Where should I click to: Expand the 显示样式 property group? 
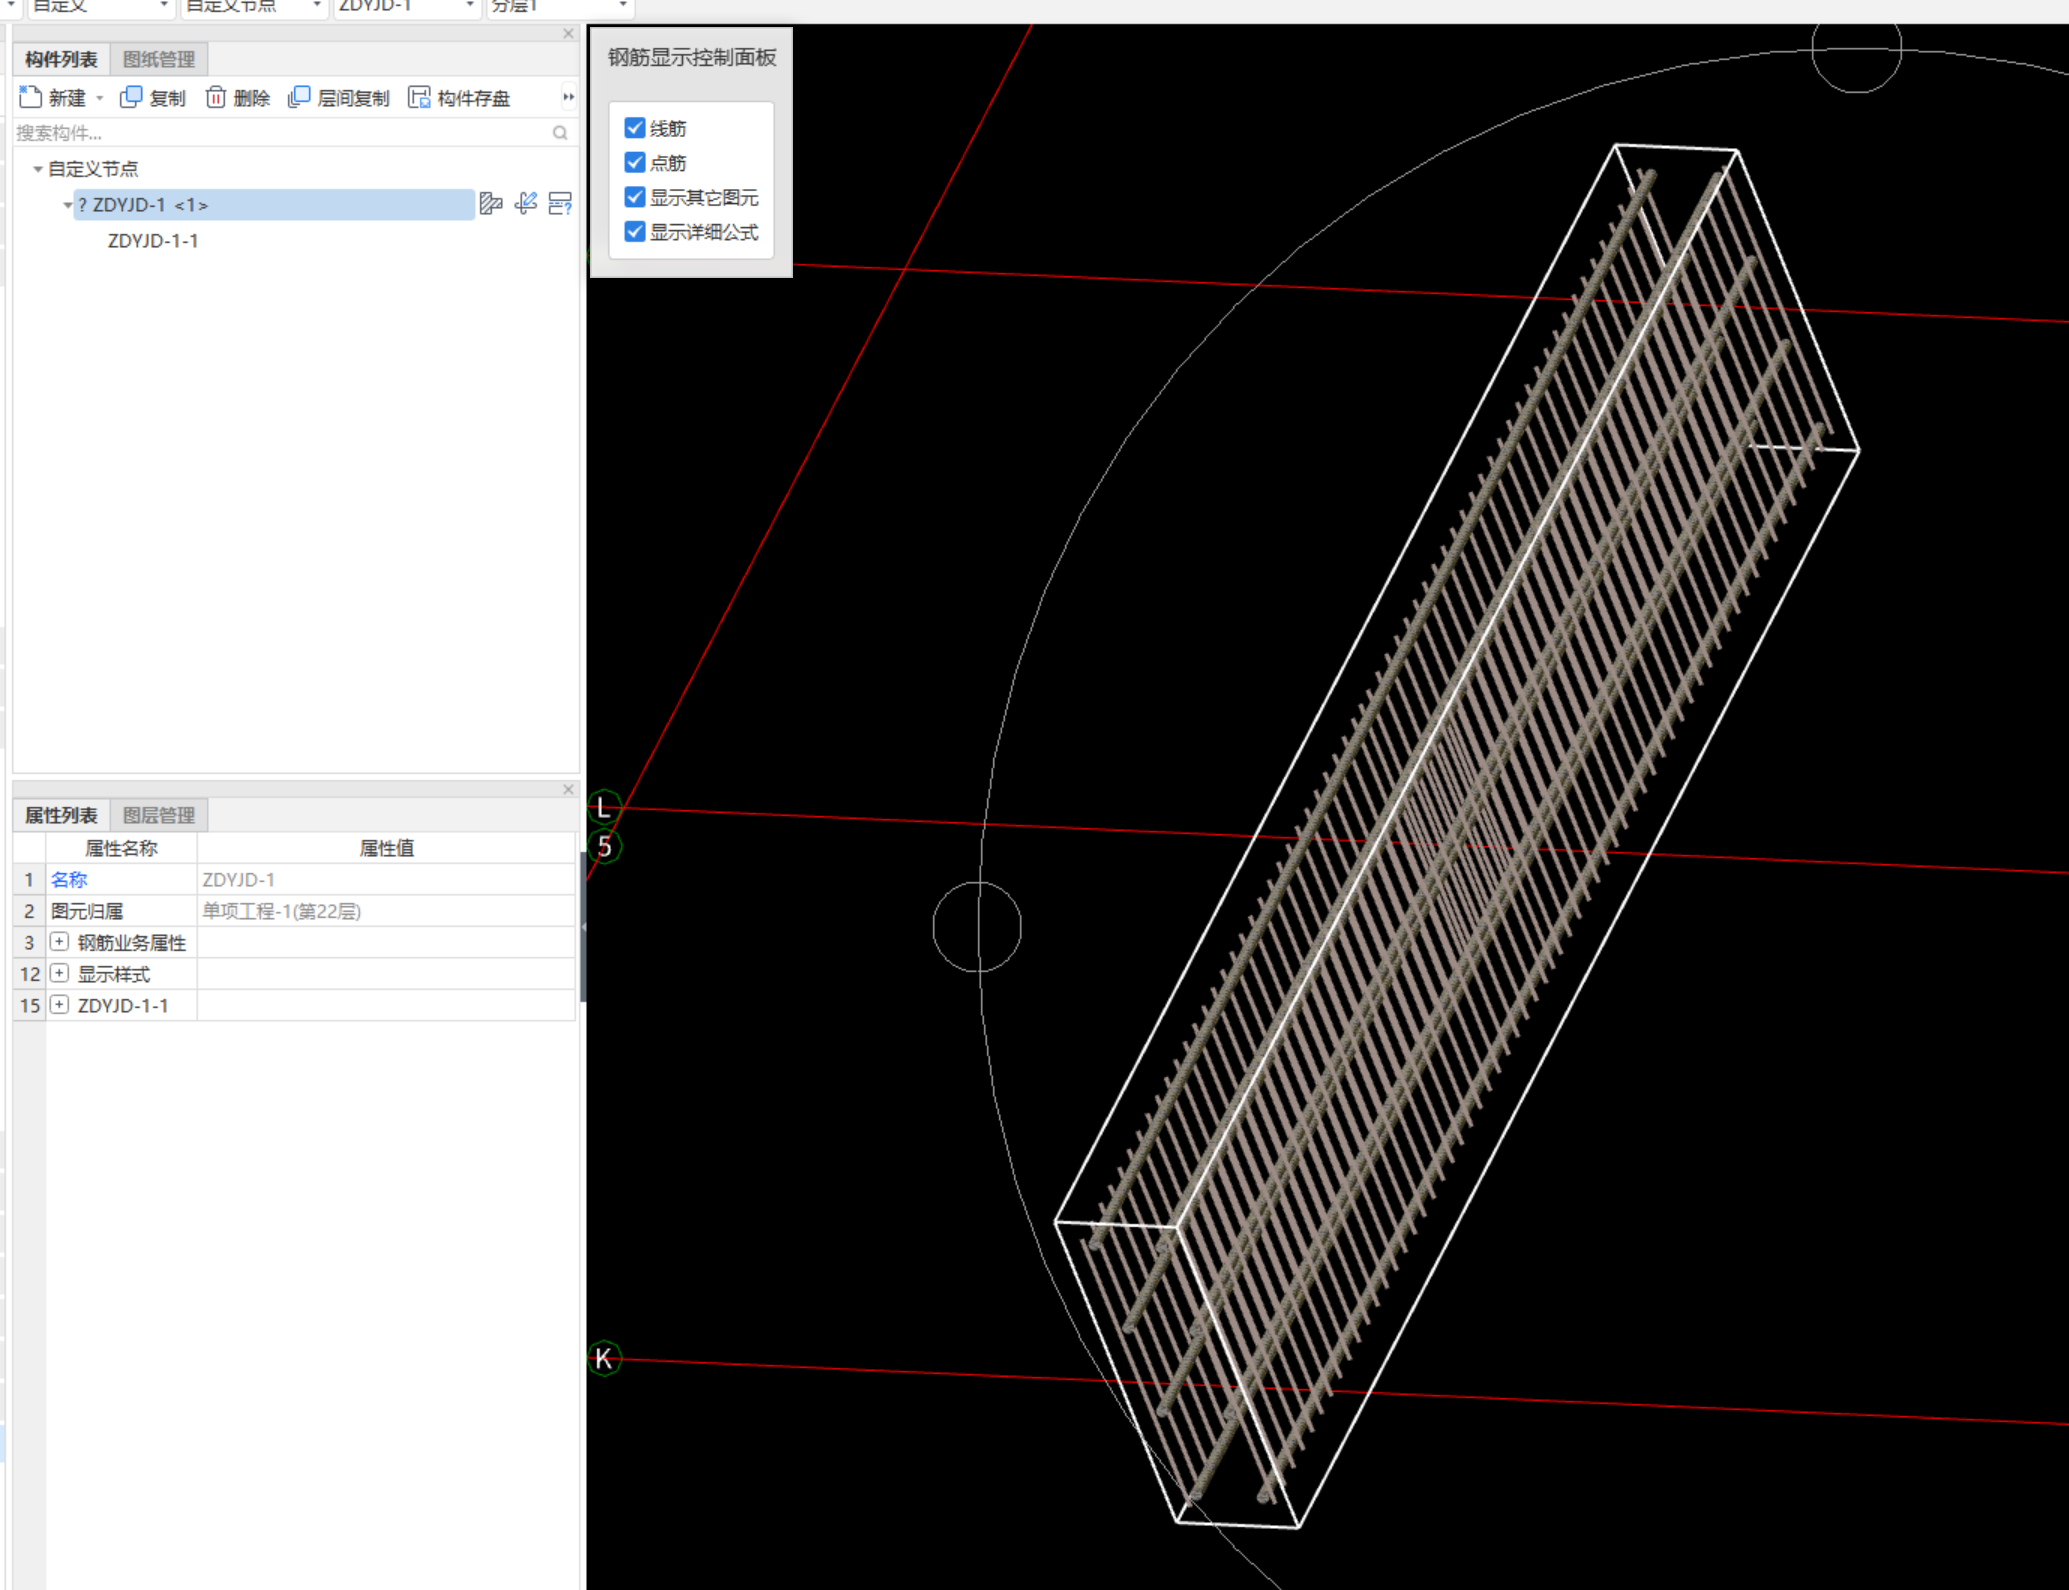[x=60, y=973]
